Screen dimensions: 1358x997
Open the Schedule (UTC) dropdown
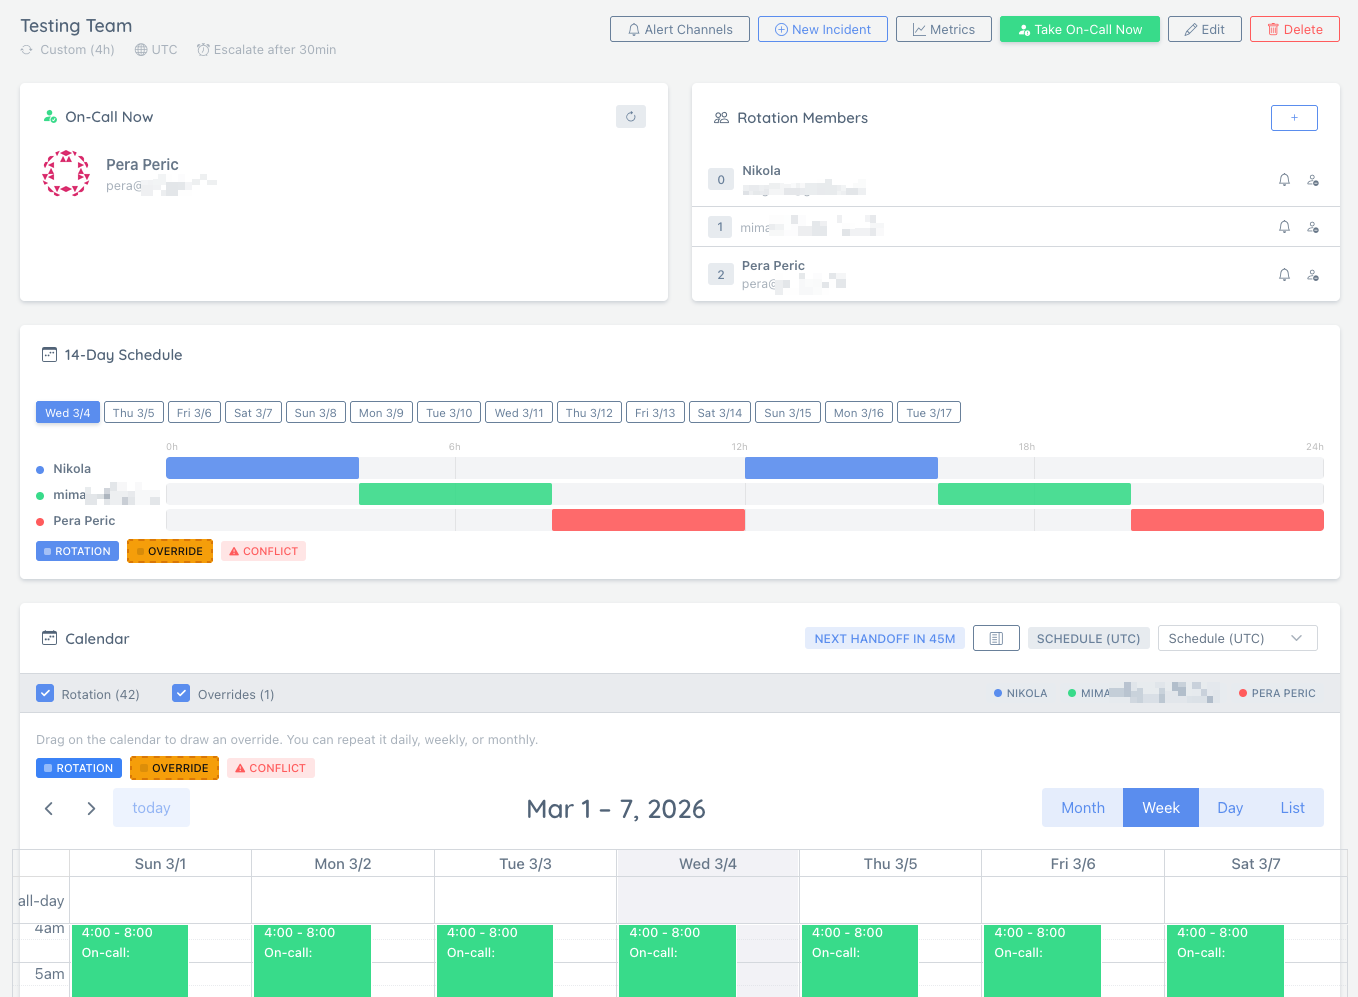pos(1237,637)
